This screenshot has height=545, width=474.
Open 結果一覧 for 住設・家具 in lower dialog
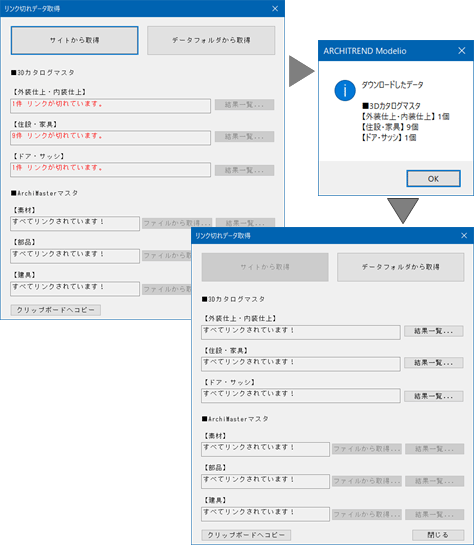click(x=434, y=363)
